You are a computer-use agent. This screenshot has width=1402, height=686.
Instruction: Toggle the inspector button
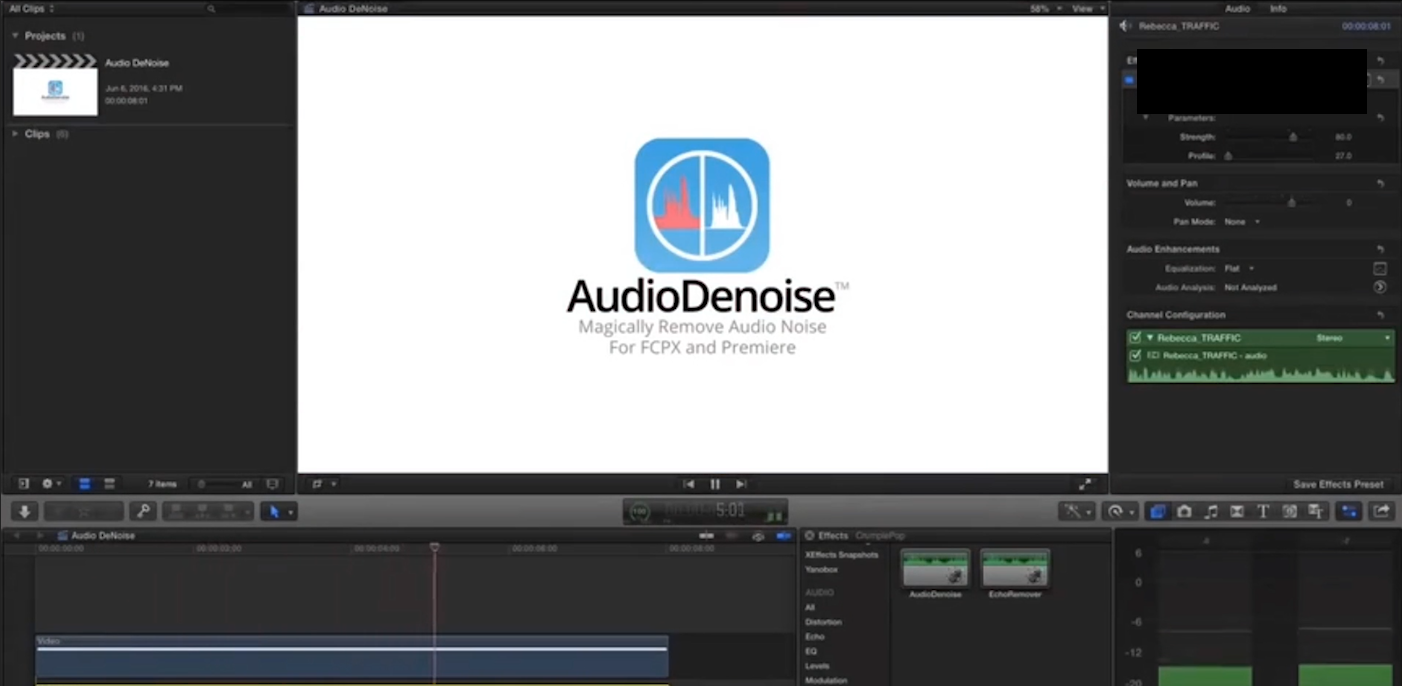(x=1349, y=511)
